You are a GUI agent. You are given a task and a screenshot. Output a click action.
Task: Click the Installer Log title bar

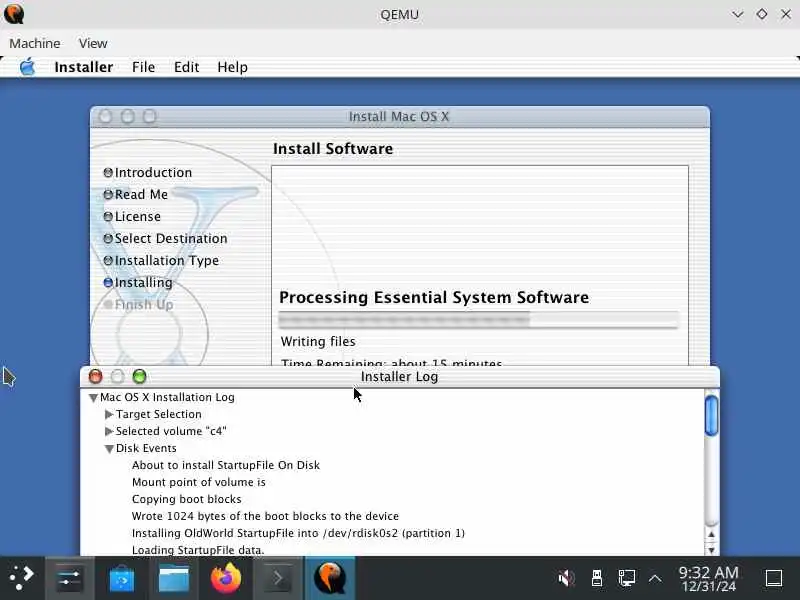click(399, 377)
